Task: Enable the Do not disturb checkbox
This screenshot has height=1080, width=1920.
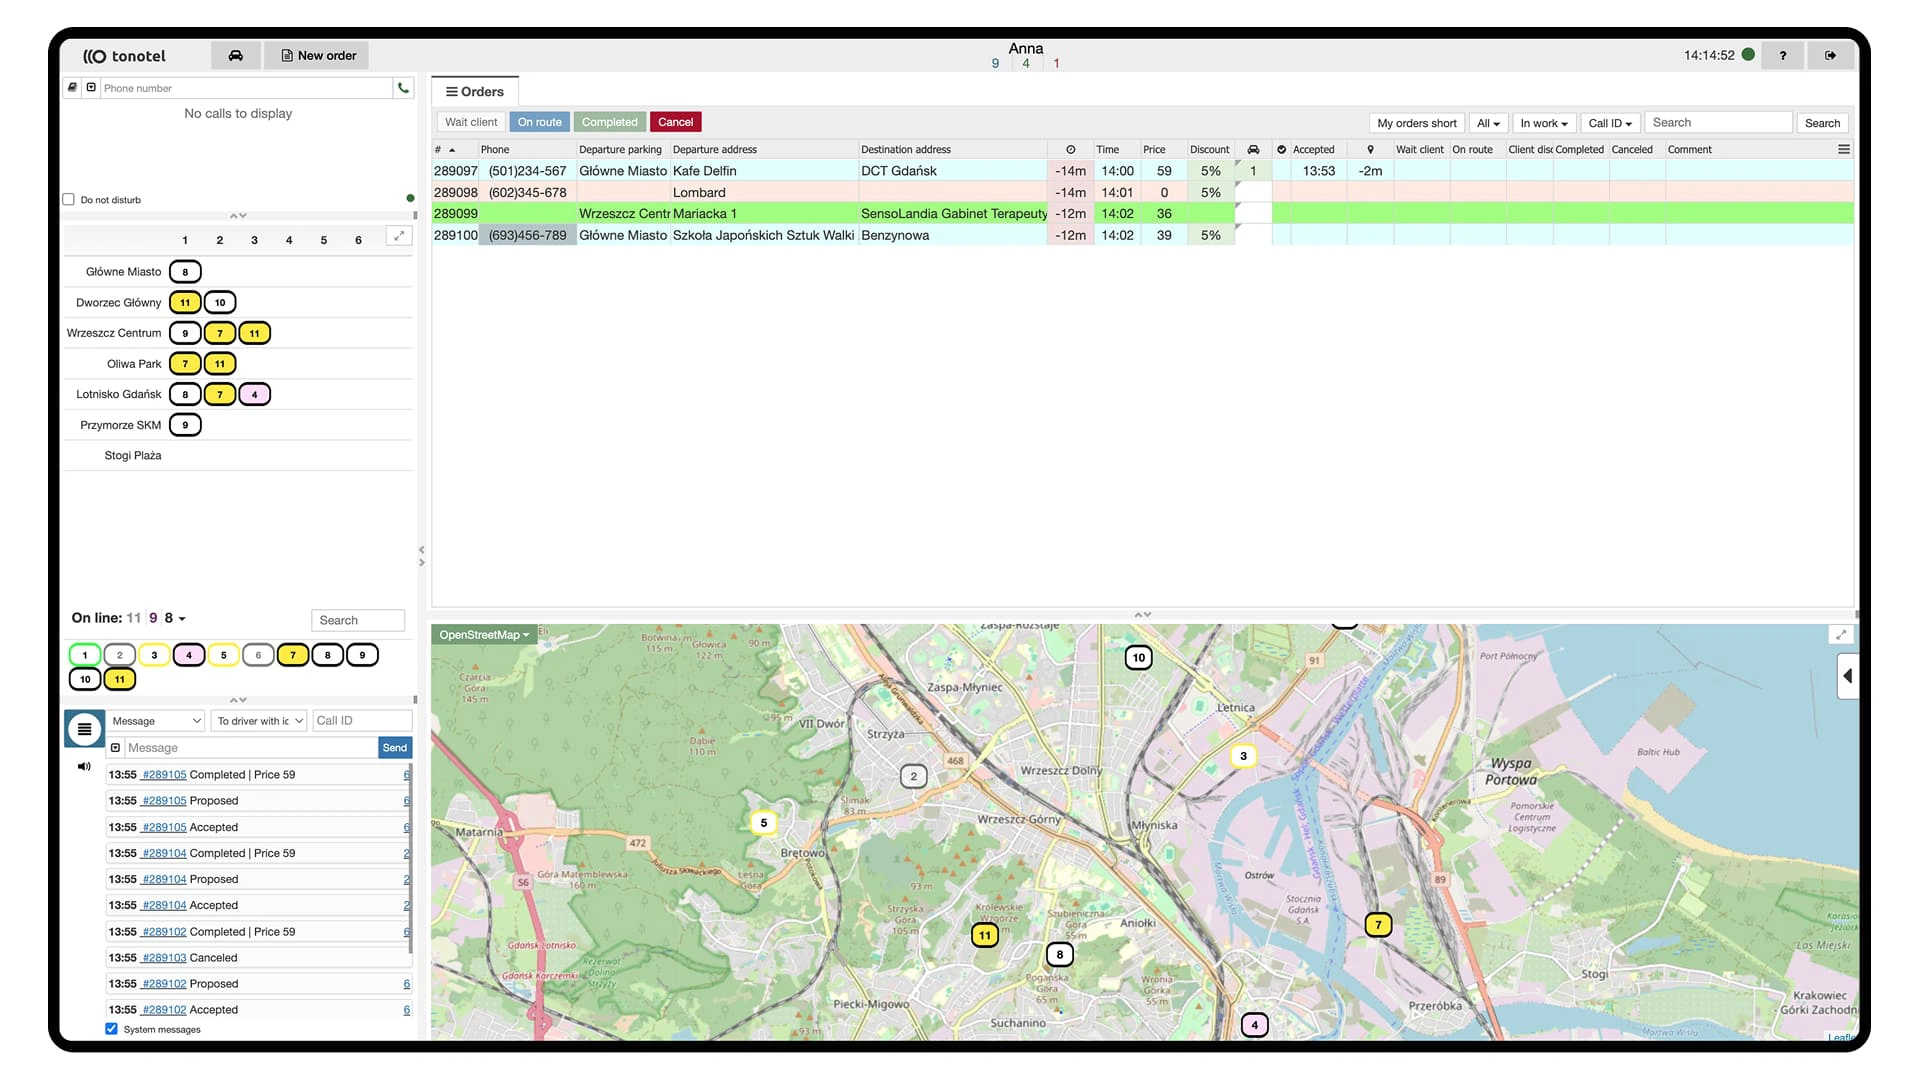Action: click(69, 200)
